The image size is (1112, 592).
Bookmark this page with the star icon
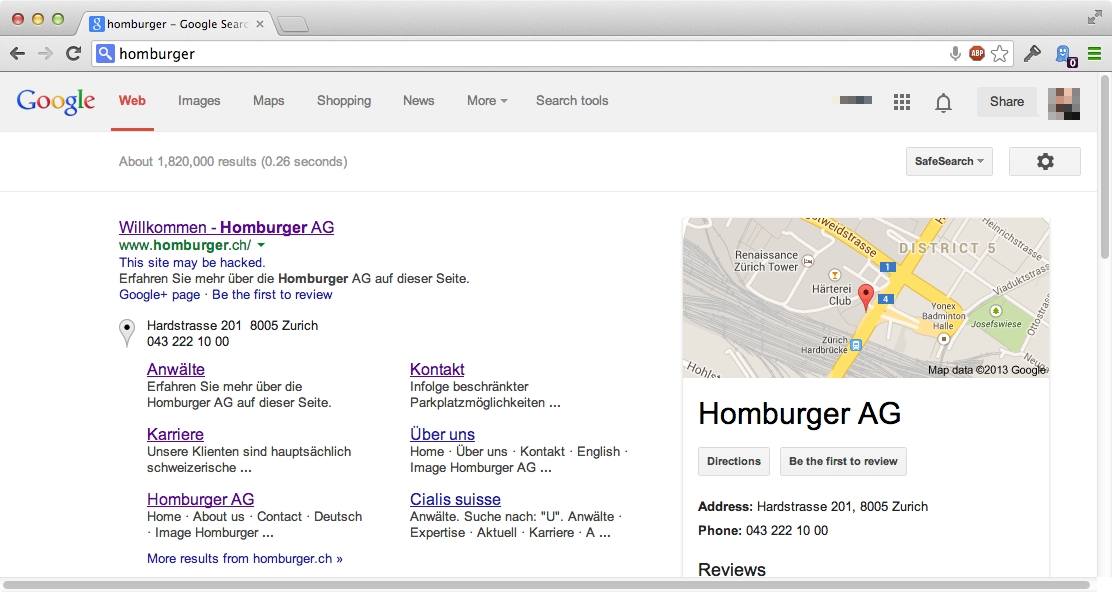point(999,54)
